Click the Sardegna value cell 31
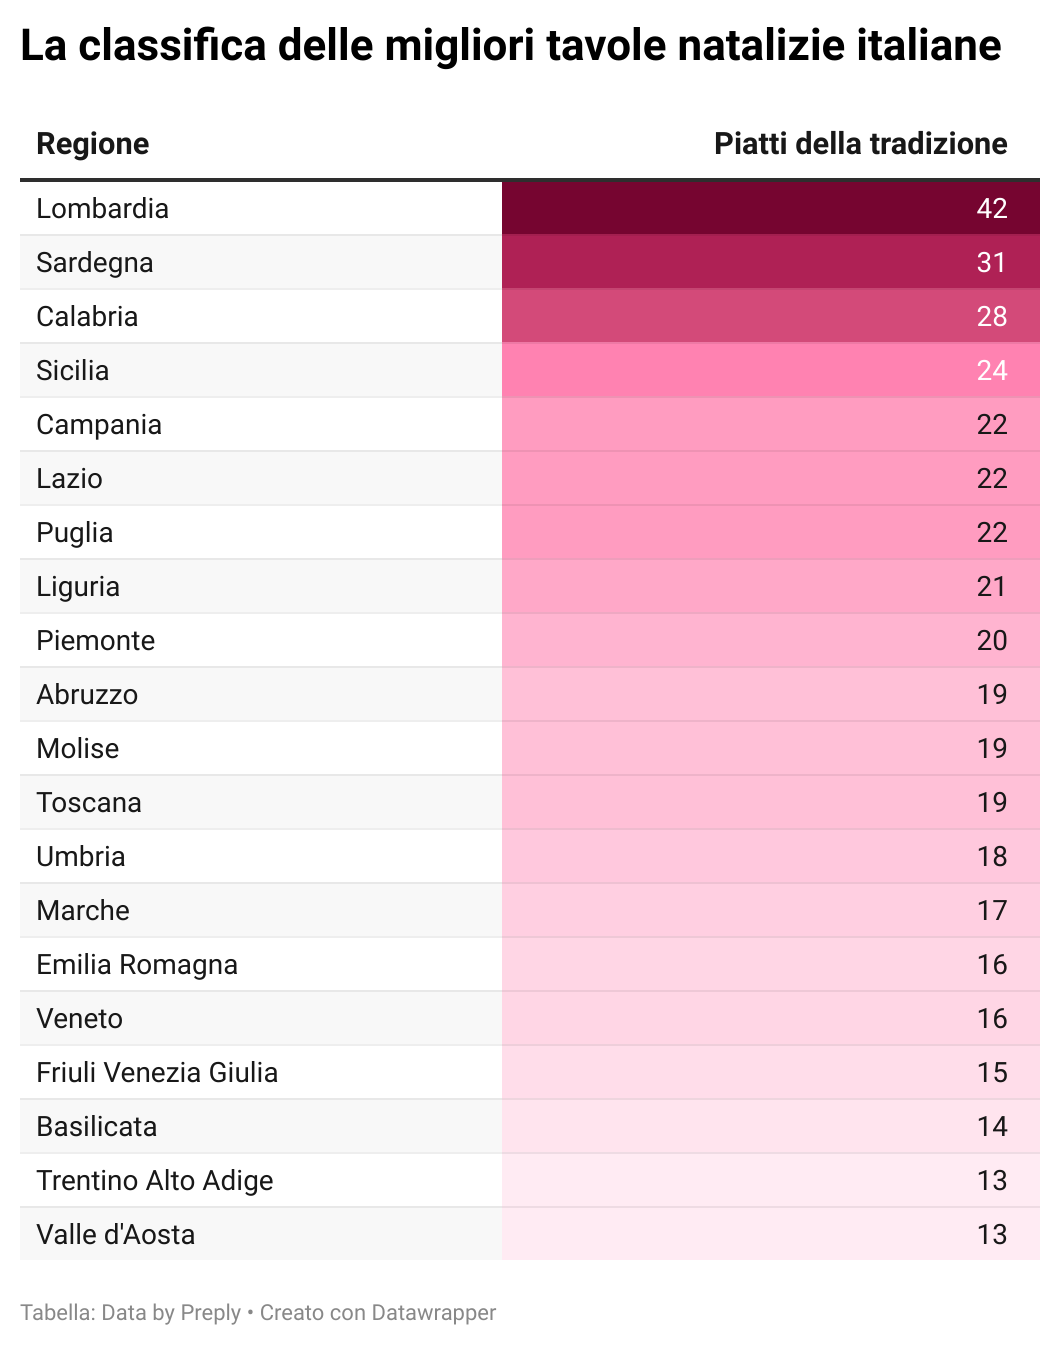The width and height of the screenshot is (1060, 1346). [771, 262]
